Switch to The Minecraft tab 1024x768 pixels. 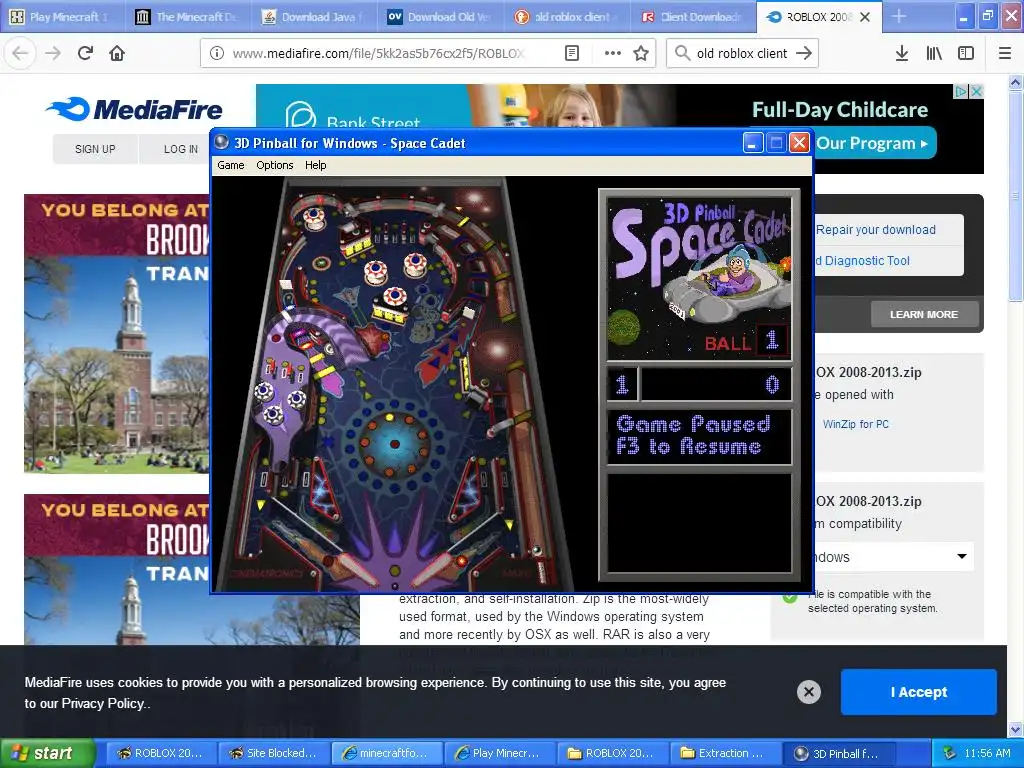188,17
